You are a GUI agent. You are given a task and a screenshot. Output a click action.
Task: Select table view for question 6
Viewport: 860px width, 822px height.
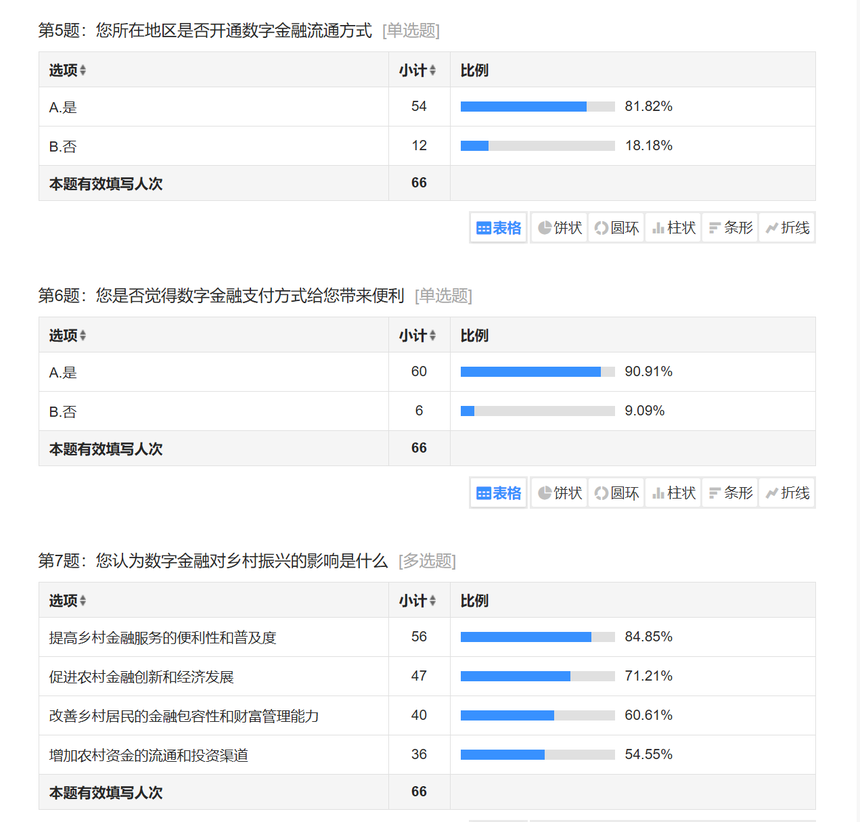pyautogui.click(x=499, y=493)
